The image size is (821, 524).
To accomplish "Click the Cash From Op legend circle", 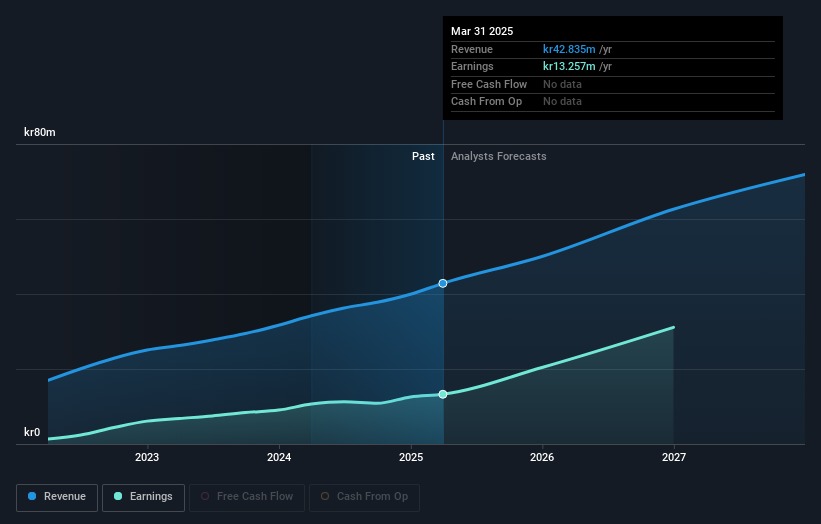I will point(325,496).
